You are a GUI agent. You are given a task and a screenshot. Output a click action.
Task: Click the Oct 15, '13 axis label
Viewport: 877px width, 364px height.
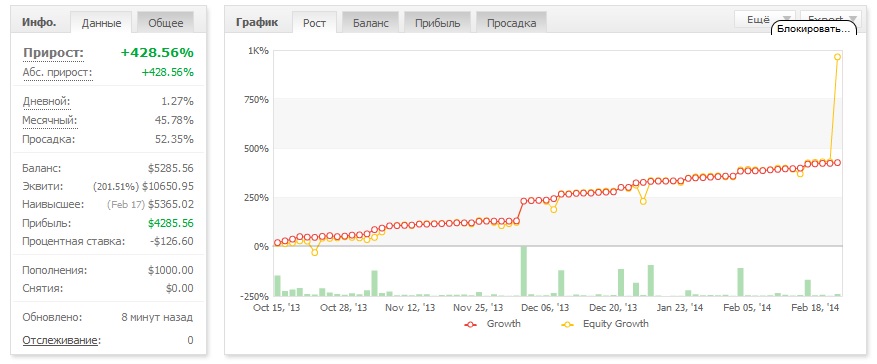(x=277, y=307)
